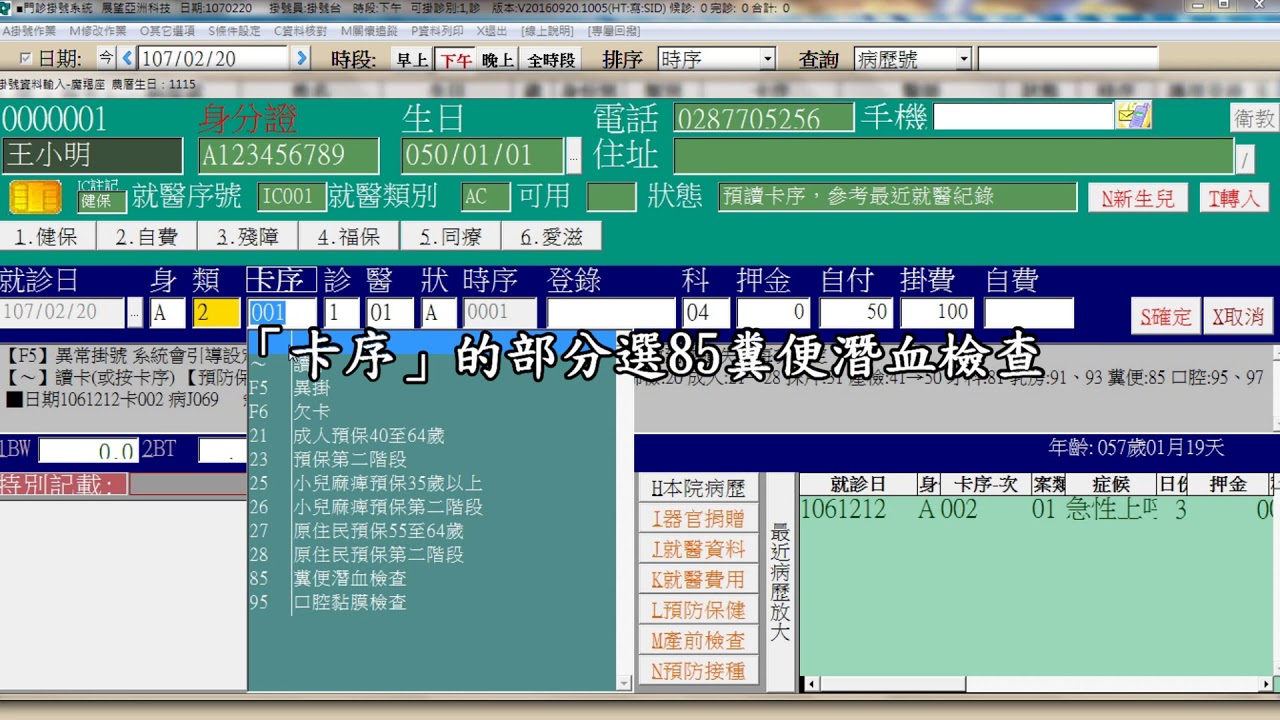
Task: Select 27 原住民預保55至64歲
Action: [432, 531]
